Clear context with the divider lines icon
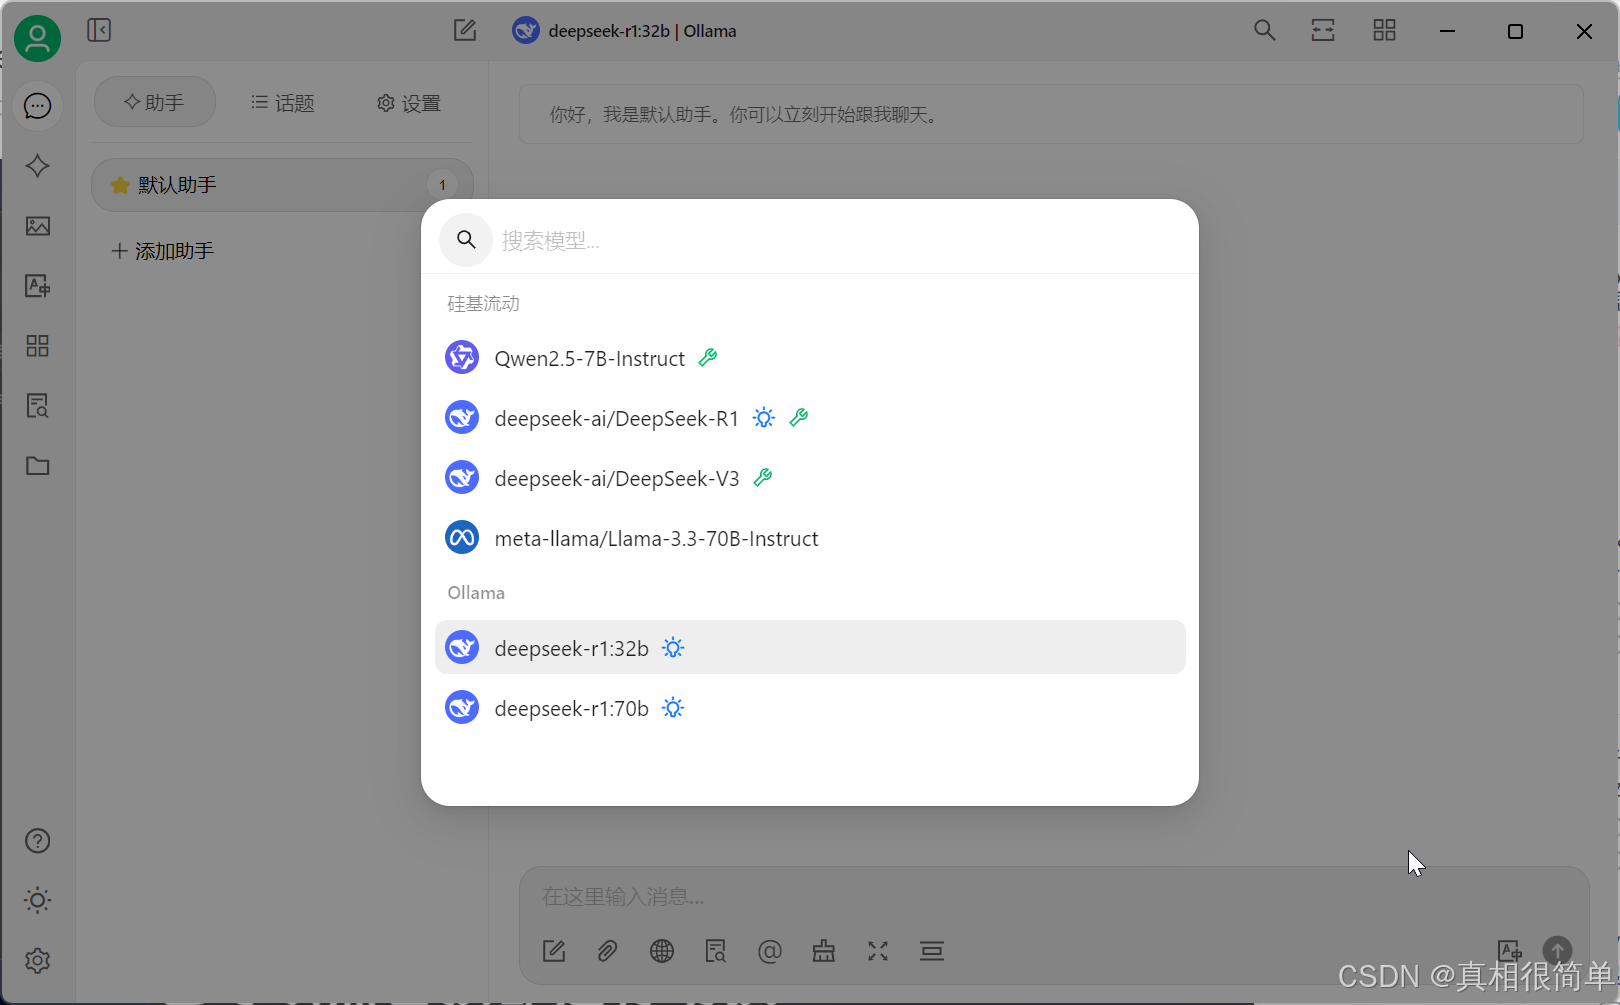This screenshot has height=1005, width=1620. point(932,951)
